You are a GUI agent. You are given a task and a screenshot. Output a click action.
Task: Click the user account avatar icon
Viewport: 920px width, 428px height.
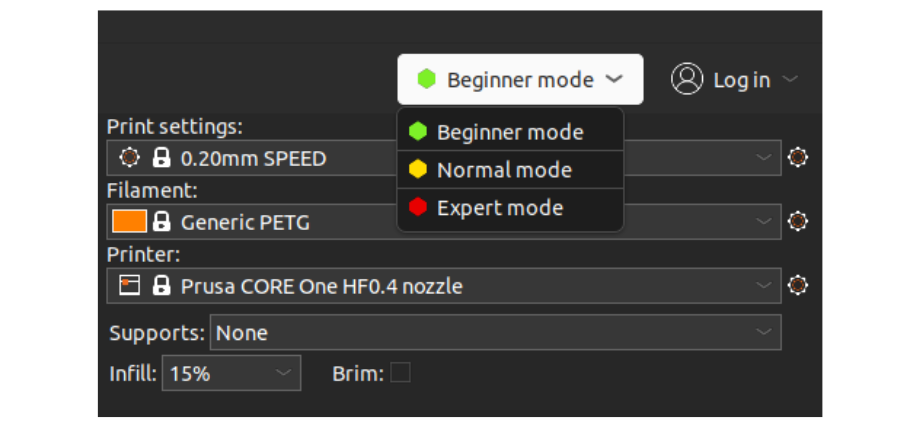pos(687,79)
